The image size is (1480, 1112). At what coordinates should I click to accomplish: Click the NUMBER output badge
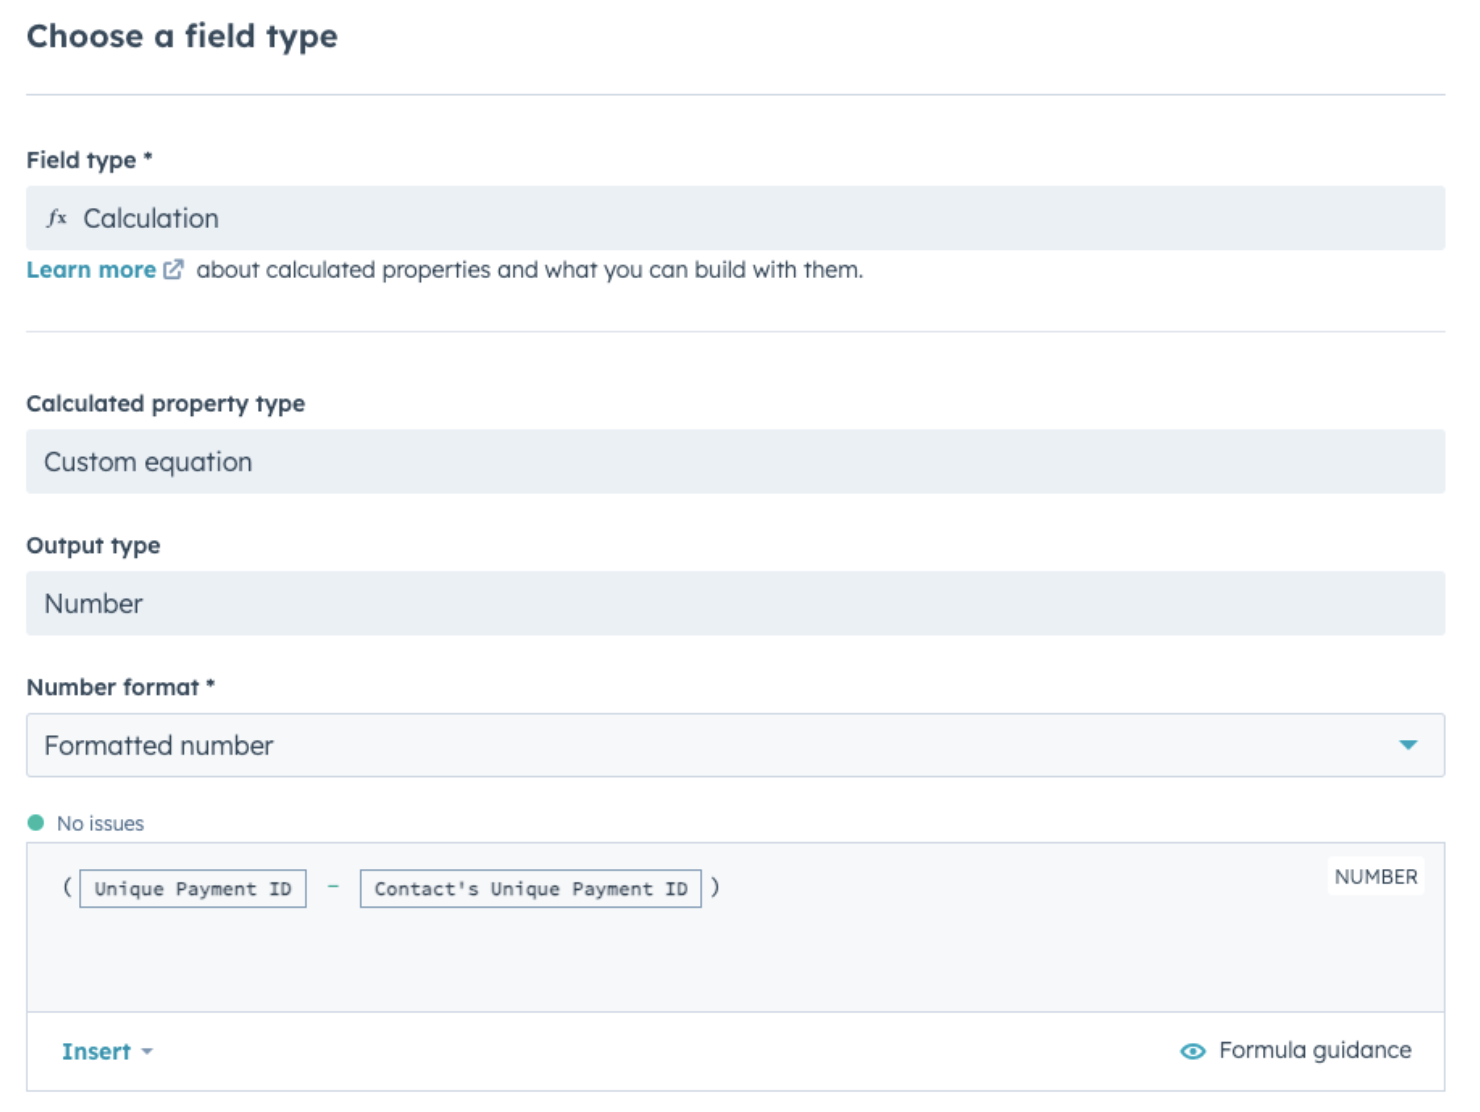(1376, 877)
